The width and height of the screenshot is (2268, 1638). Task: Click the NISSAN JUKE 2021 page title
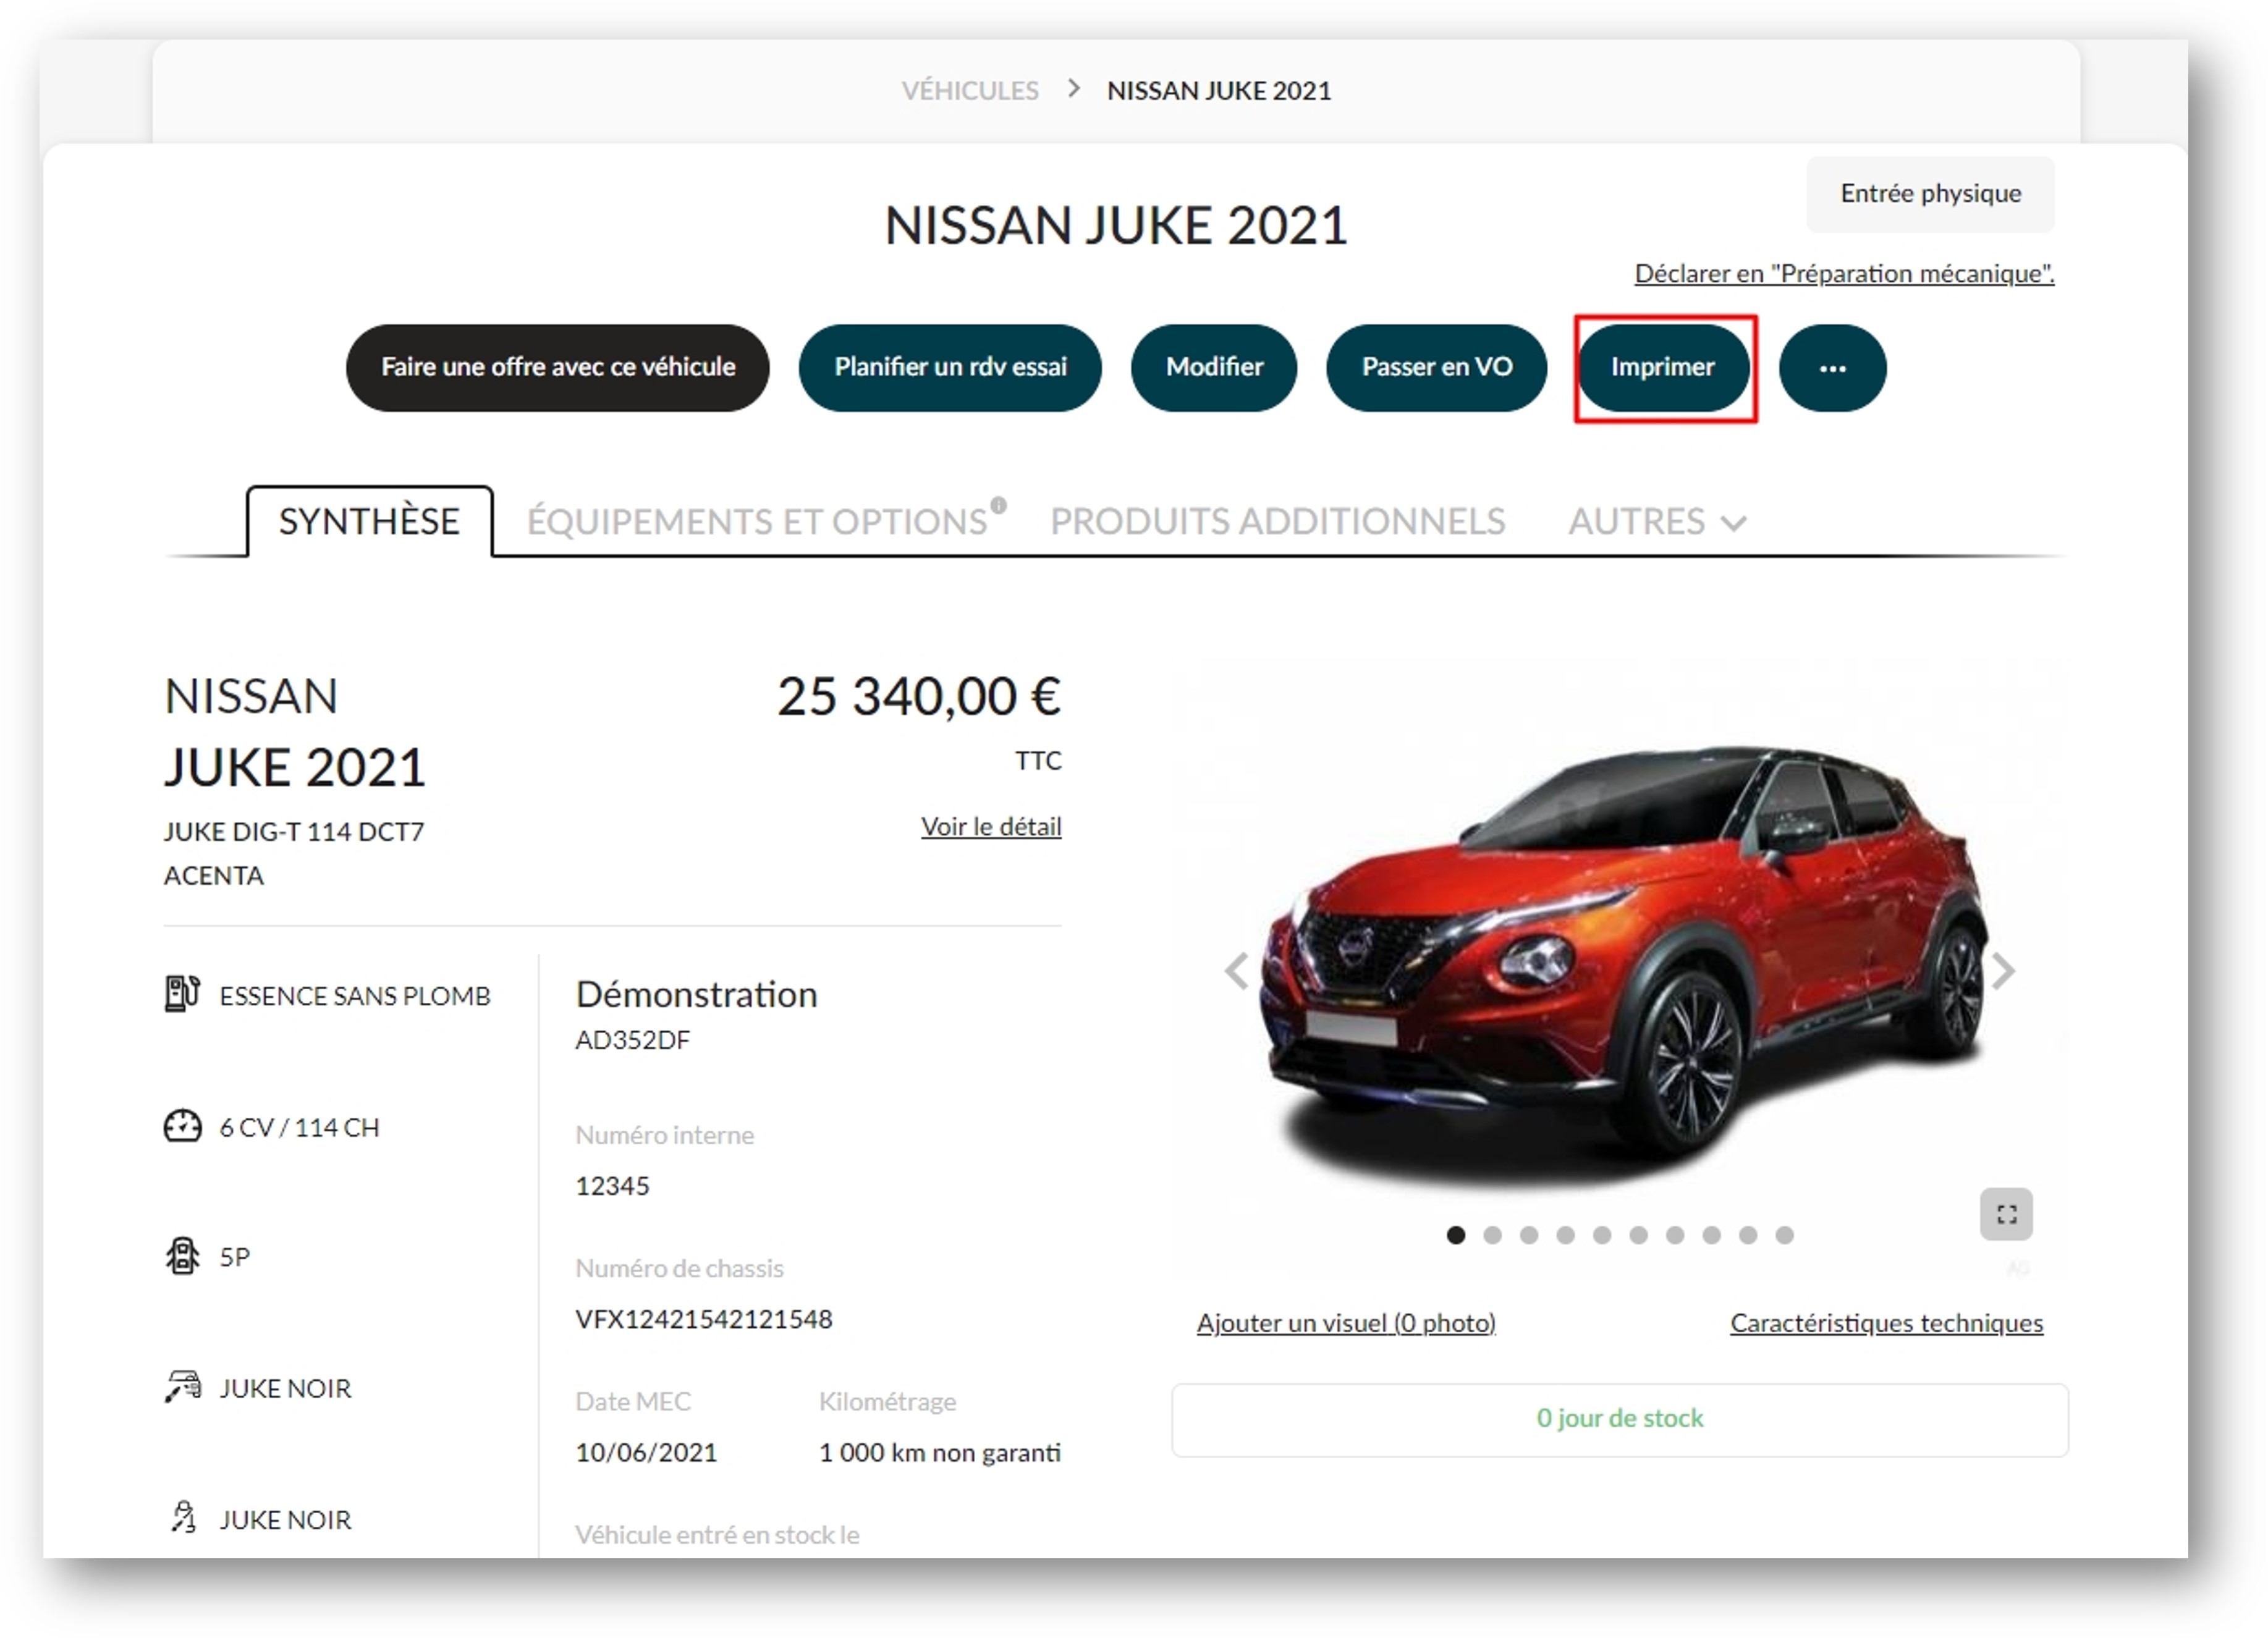point(1116,225)
